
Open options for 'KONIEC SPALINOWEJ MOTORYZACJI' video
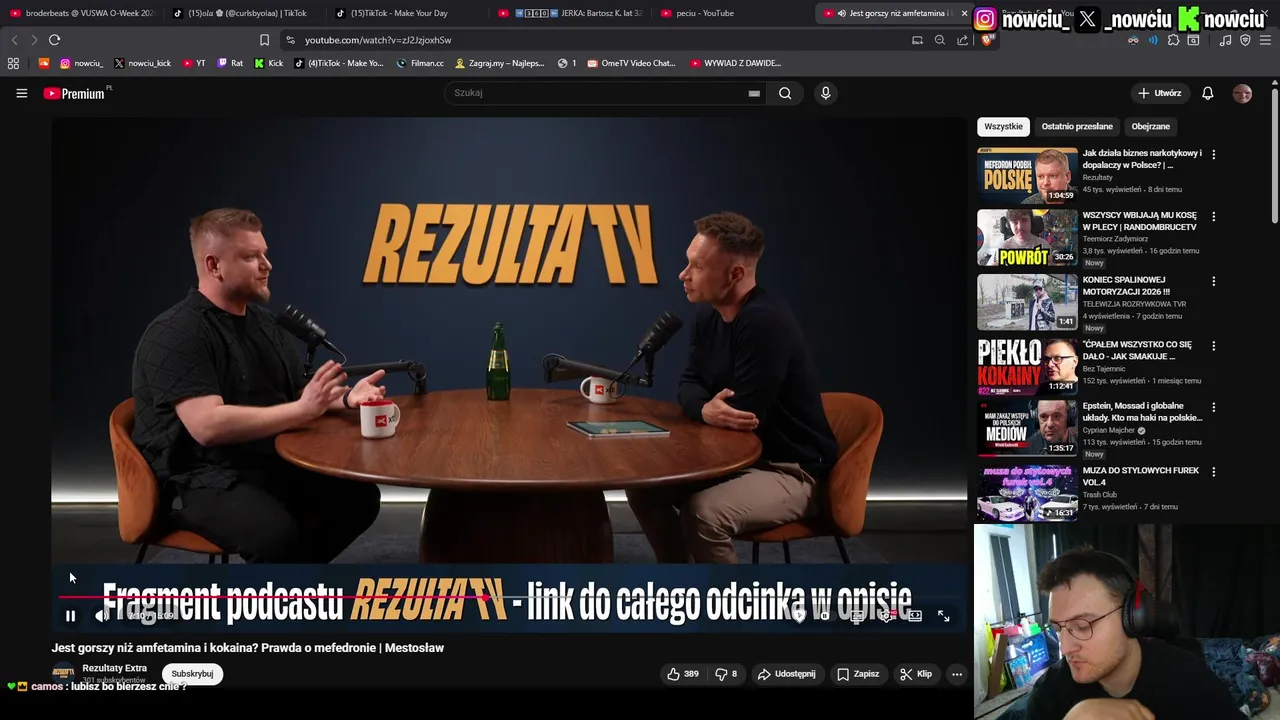tap(1213, 282)
